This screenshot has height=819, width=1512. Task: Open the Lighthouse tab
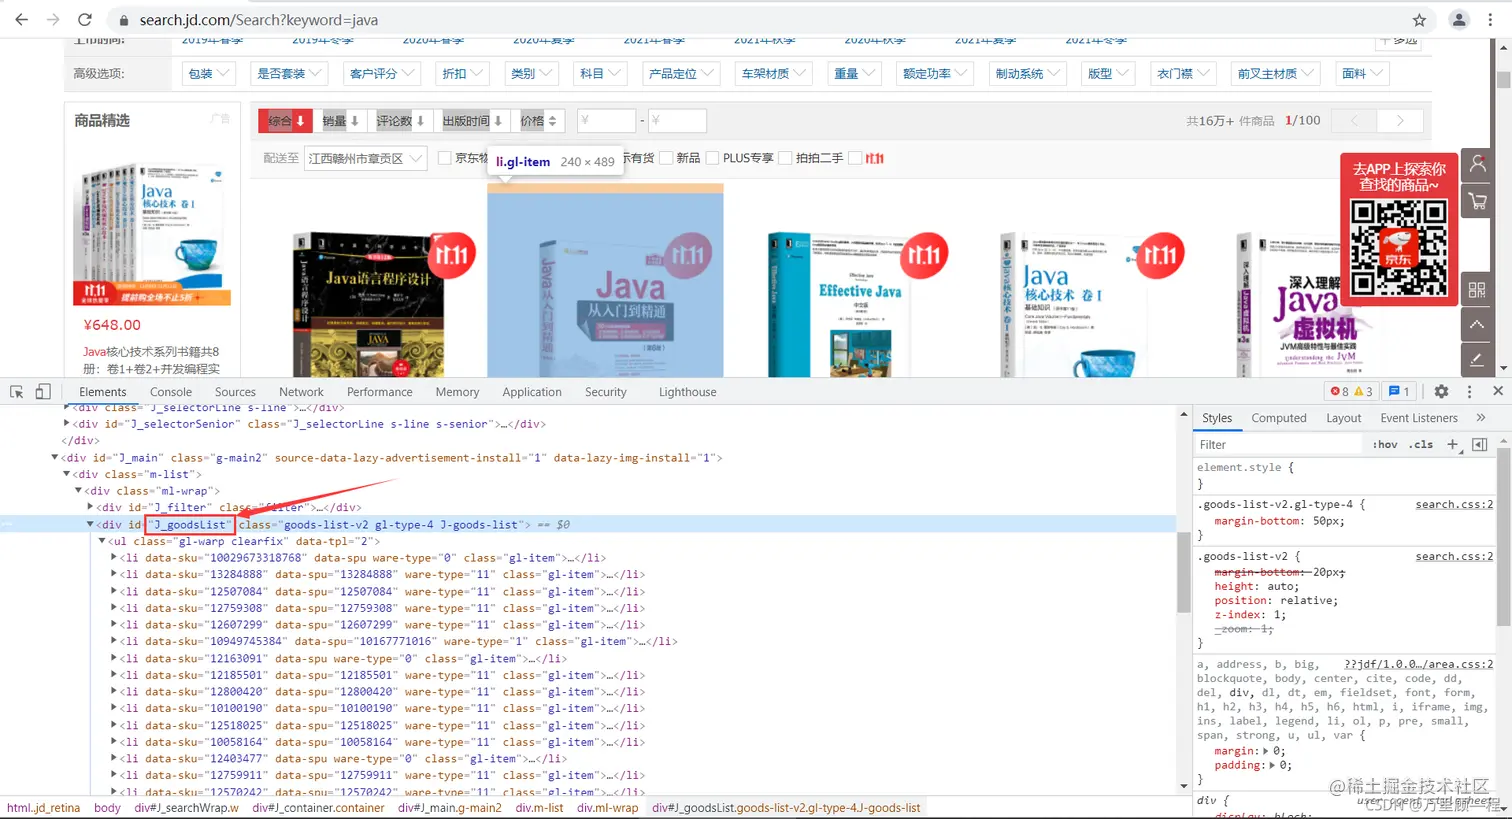688,392
